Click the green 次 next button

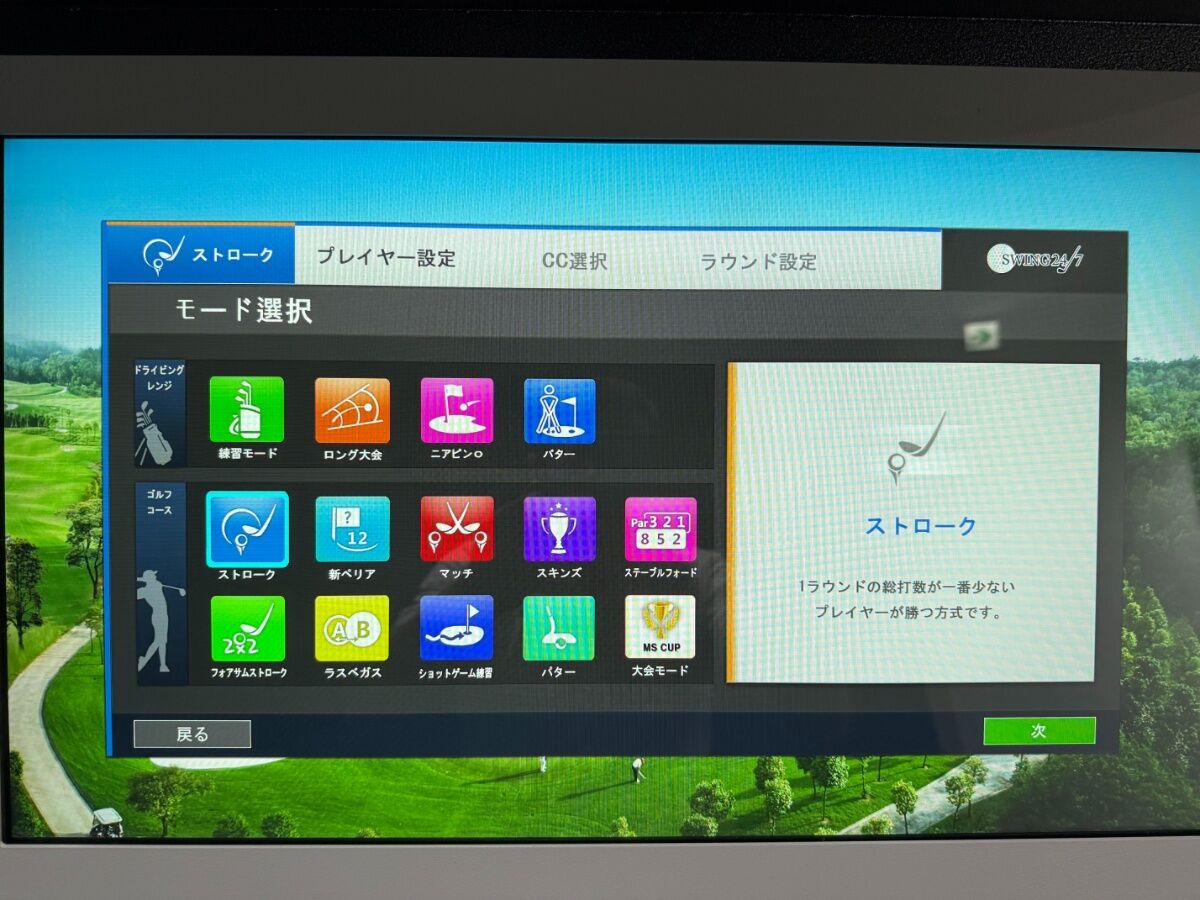pos(1039,731)
